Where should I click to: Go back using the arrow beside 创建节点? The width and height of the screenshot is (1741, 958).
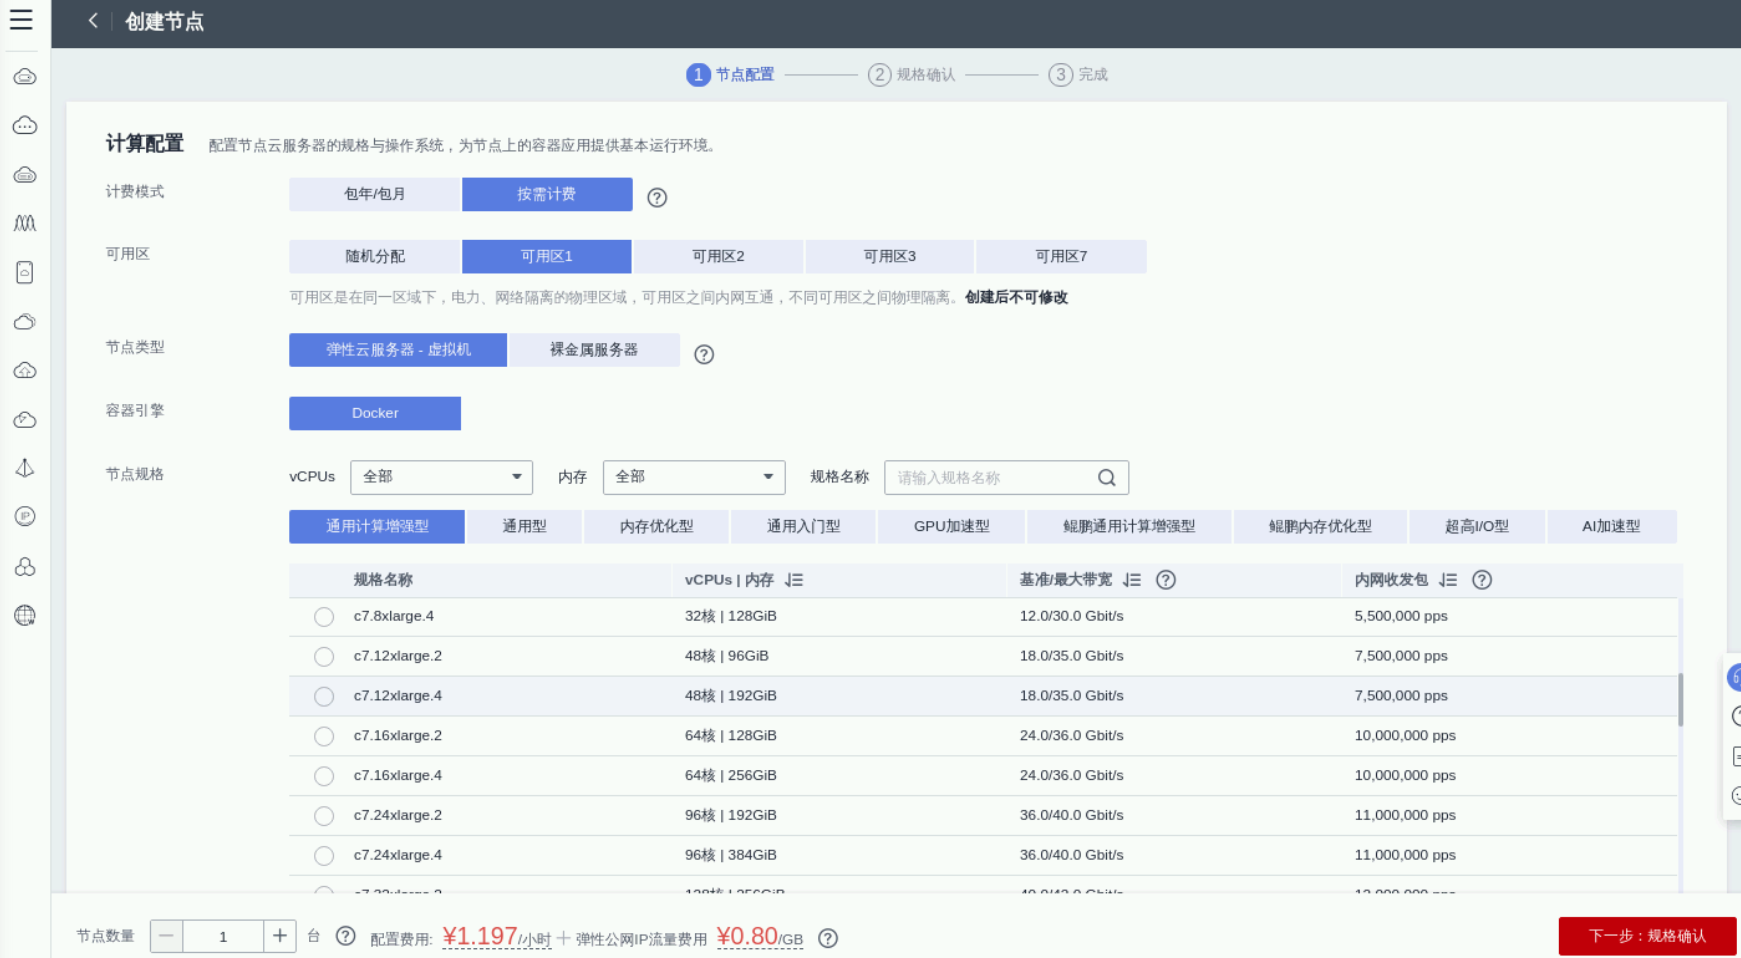point(93,21)
